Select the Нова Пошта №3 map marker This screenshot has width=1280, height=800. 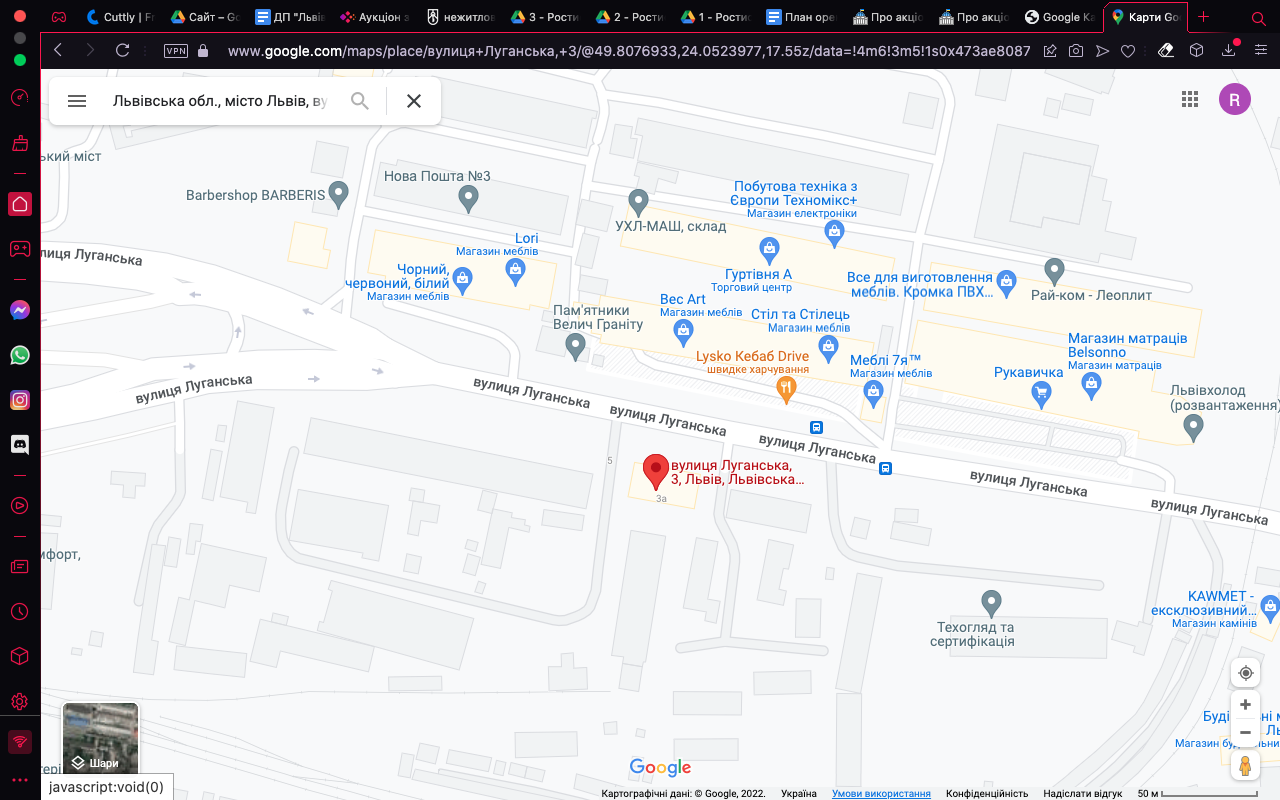click(x=468, y=200)
